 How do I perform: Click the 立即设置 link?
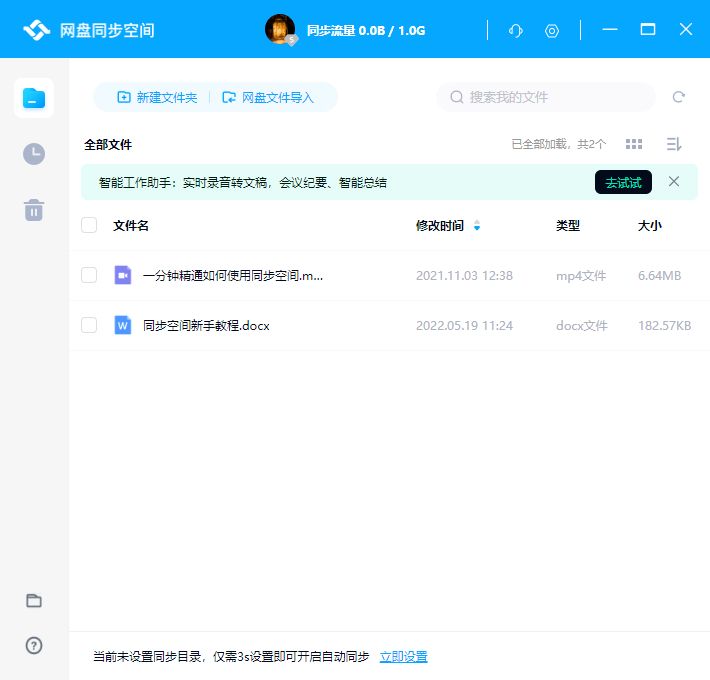coord(403,656)
